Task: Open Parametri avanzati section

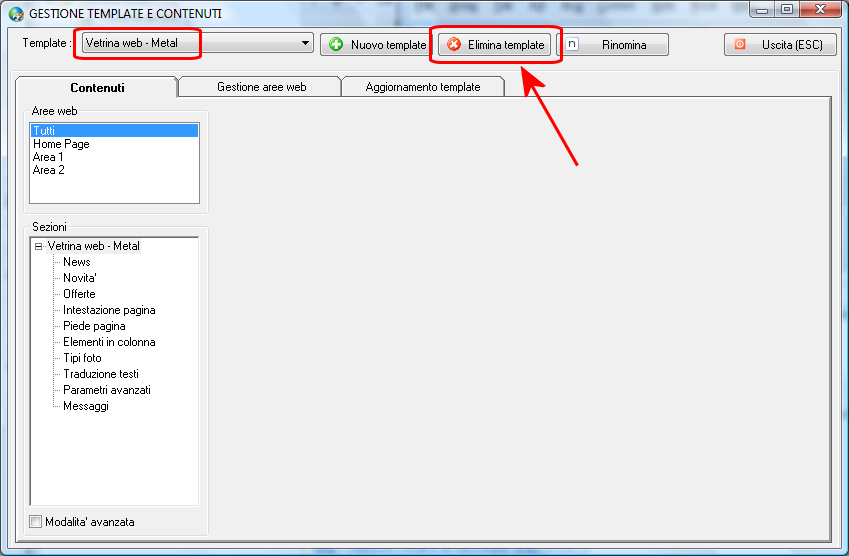Action: pos(107,390)
